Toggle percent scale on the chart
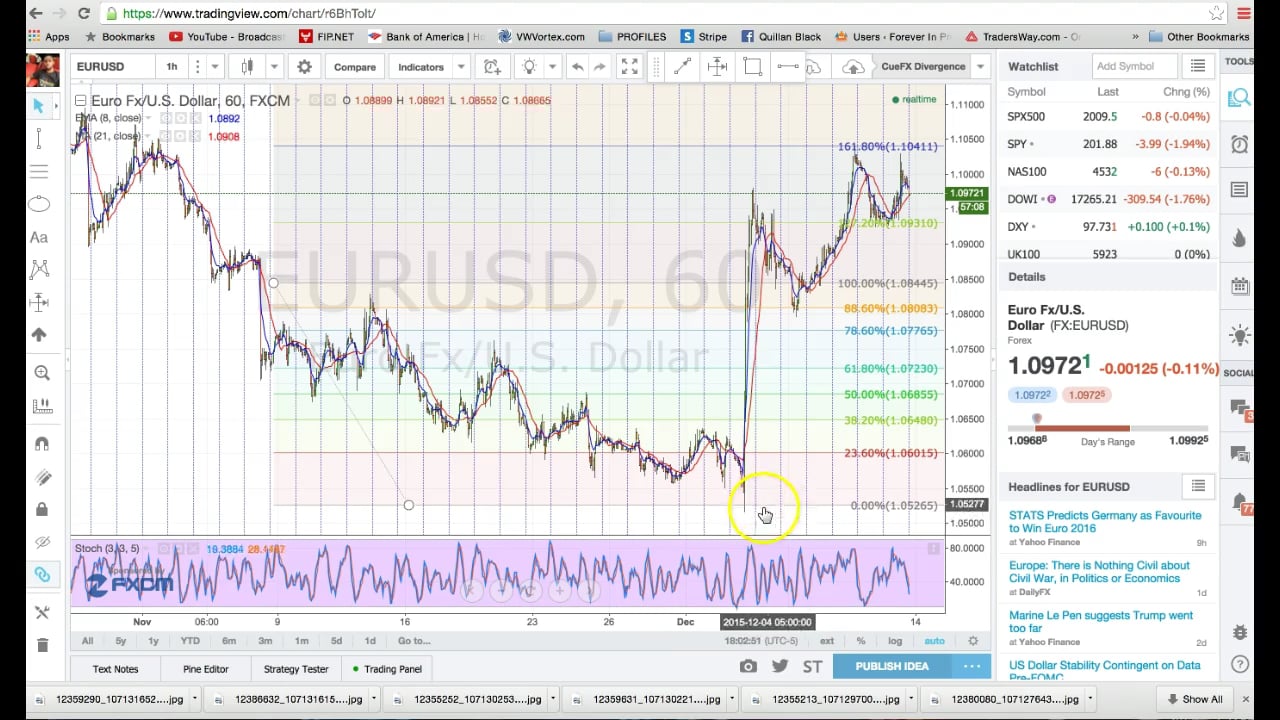 [x=861, y=641]
